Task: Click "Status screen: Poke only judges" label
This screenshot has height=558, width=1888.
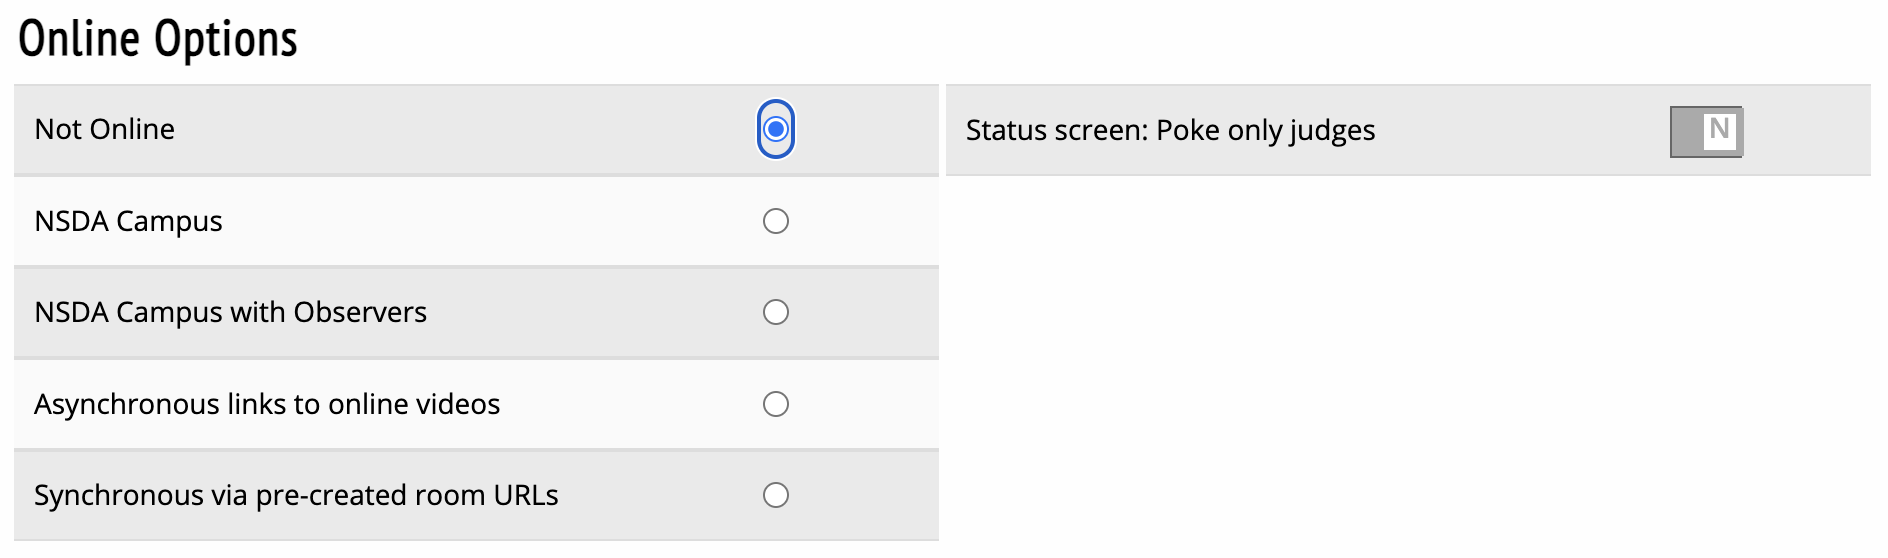Action: (1170, 131)
